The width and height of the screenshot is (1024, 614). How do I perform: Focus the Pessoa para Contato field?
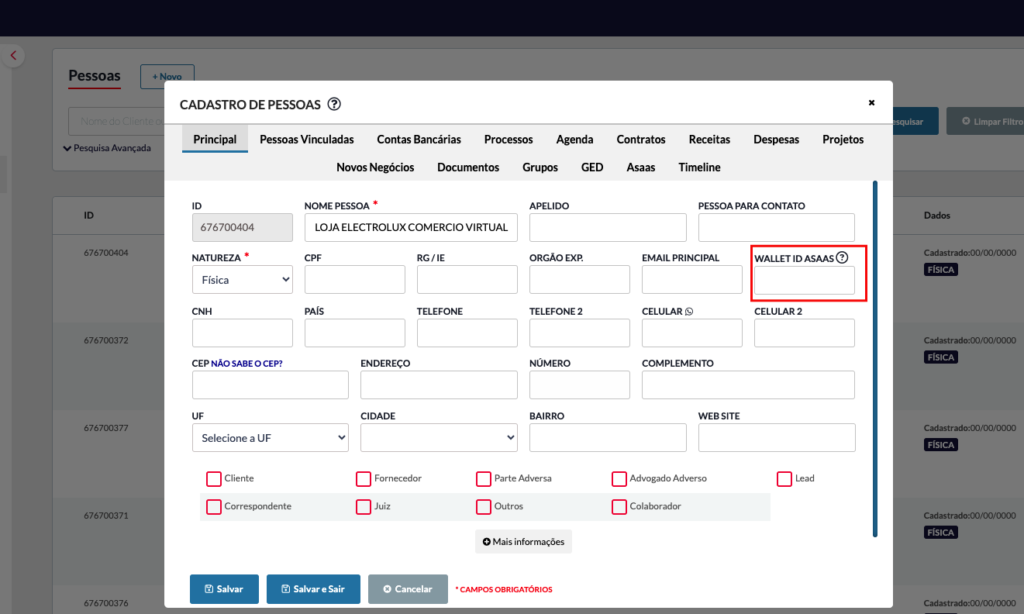(776, 227)
